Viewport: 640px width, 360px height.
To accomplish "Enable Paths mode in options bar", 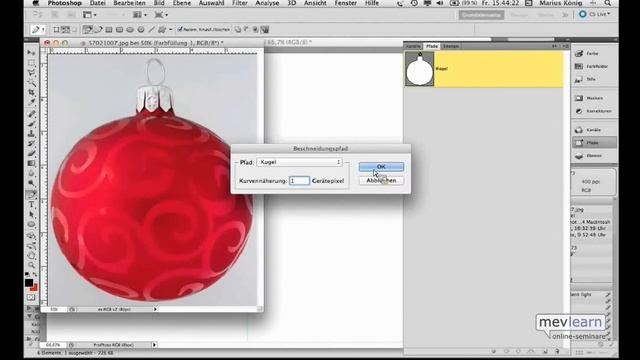I will [66, 29].
